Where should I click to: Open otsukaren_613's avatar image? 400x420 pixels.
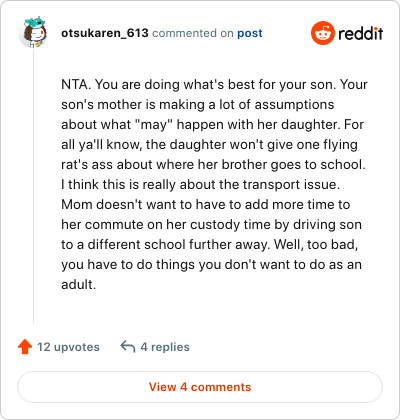click(33, 32)
